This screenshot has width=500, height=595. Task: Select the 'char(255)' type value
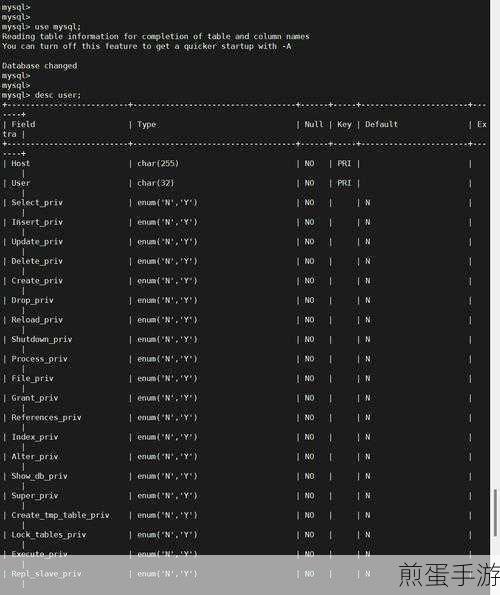(x=157, y=164)
